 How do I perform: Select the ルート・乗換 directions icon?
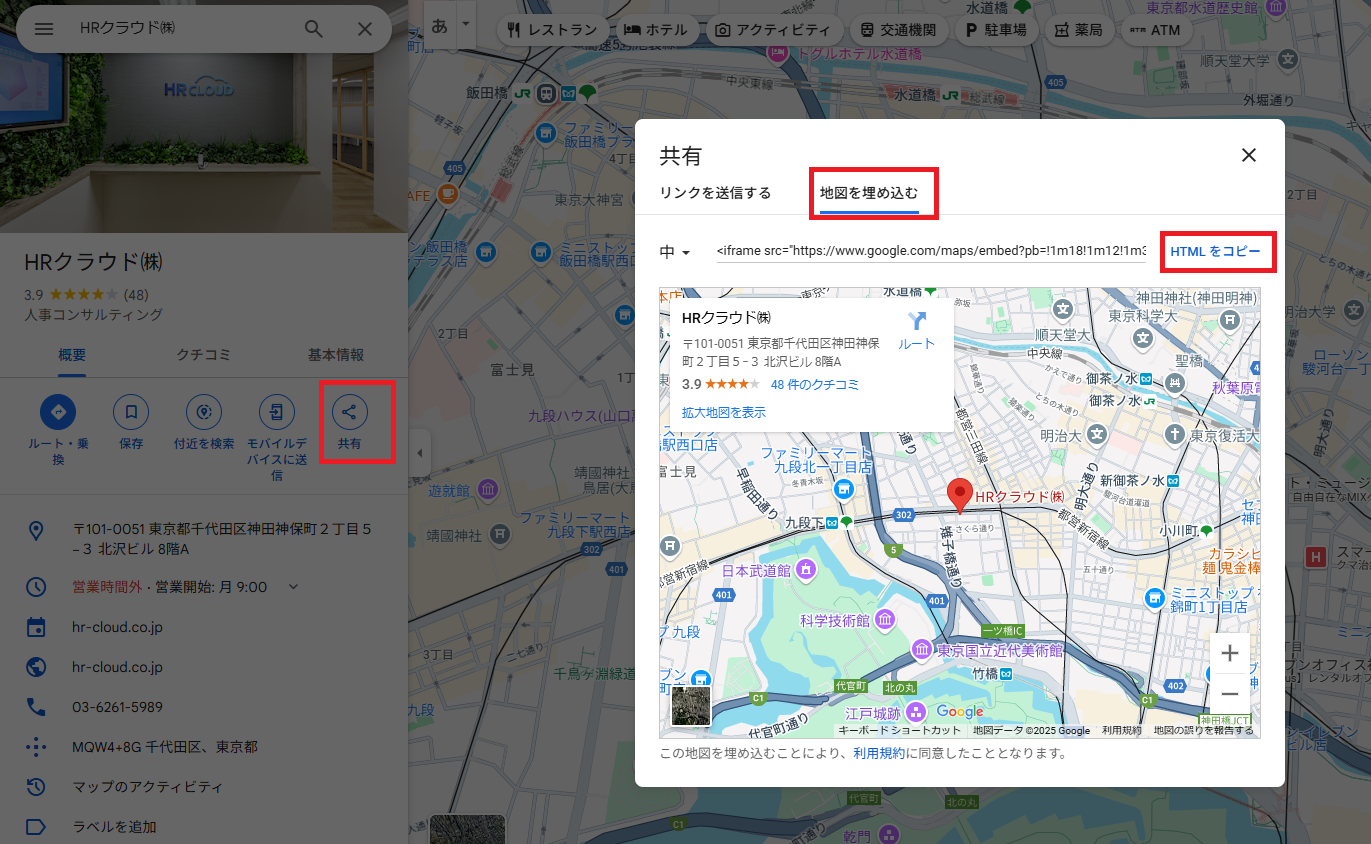tap(57, 414)
